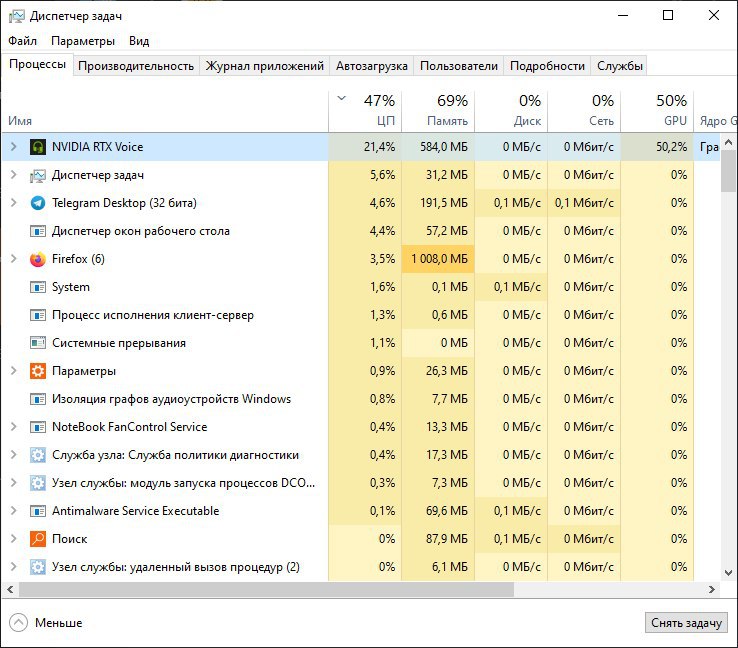Screen dimensions: 738x648
Task: Click the Системные прерывания icon
Action: pyautogui.click(x=38, y=343)
